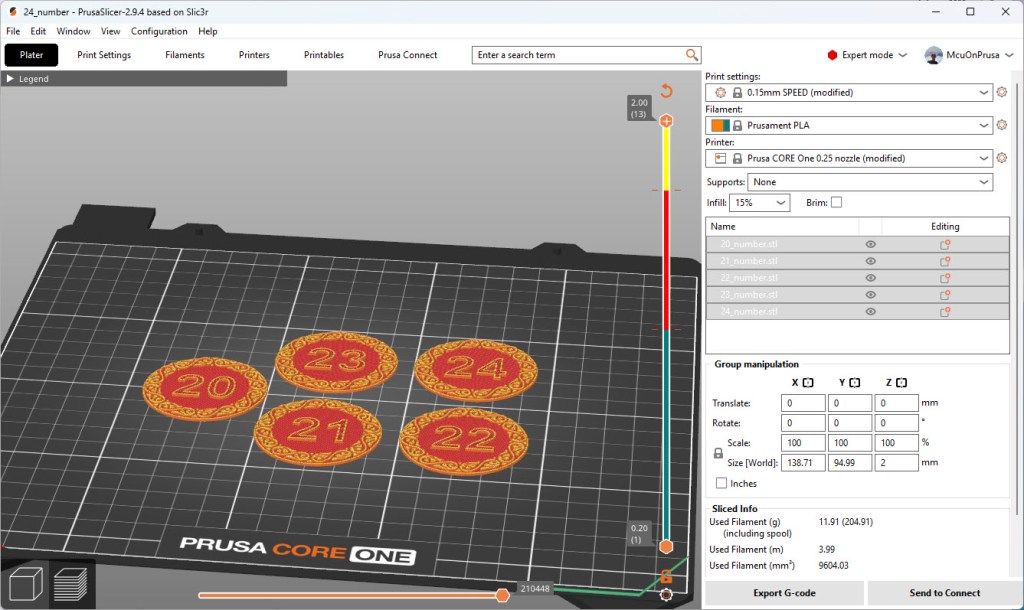Open printer settings gear next to Prusa CORE One
The height and width of the screenshot is (610, 1024).
coord(1002,158)
